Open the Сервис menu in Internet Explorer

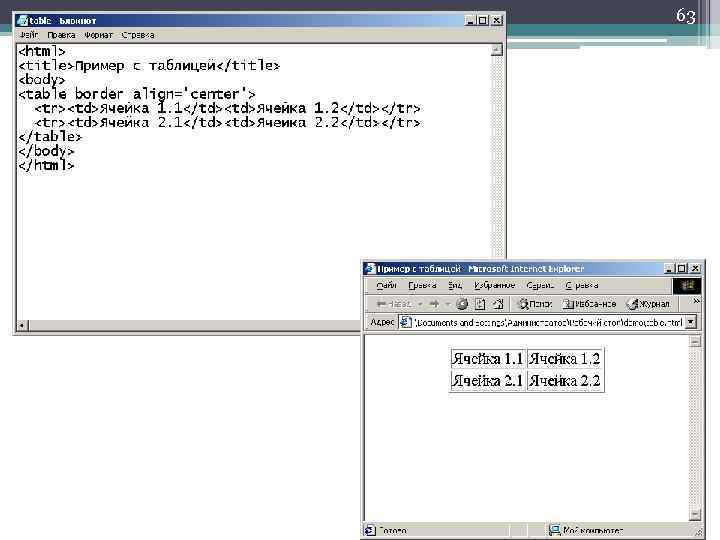coord(540,286)
